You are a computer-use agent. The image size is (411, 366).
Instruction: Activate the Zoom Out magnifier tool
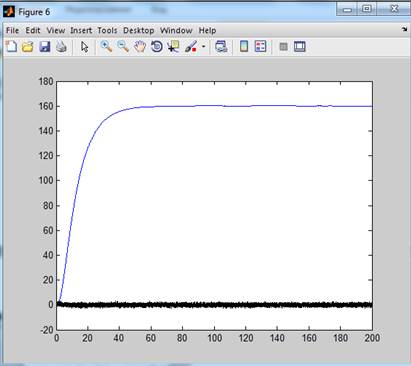[123, 47]
